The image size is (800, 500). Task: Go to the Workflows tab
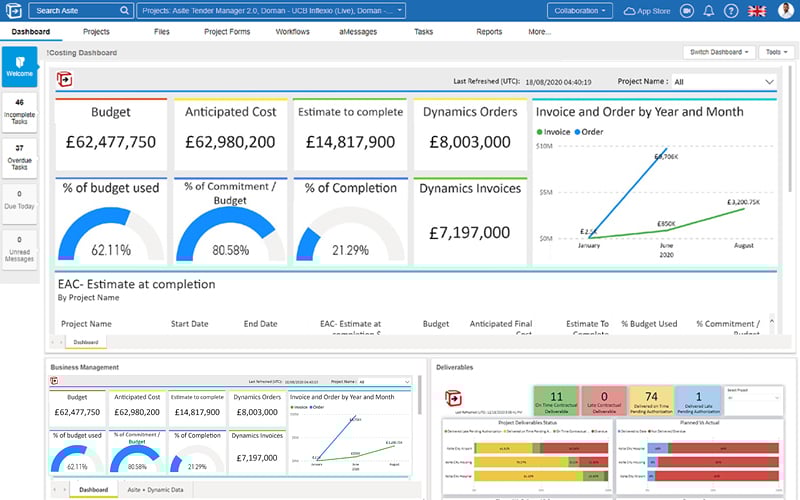click(292, 32)
